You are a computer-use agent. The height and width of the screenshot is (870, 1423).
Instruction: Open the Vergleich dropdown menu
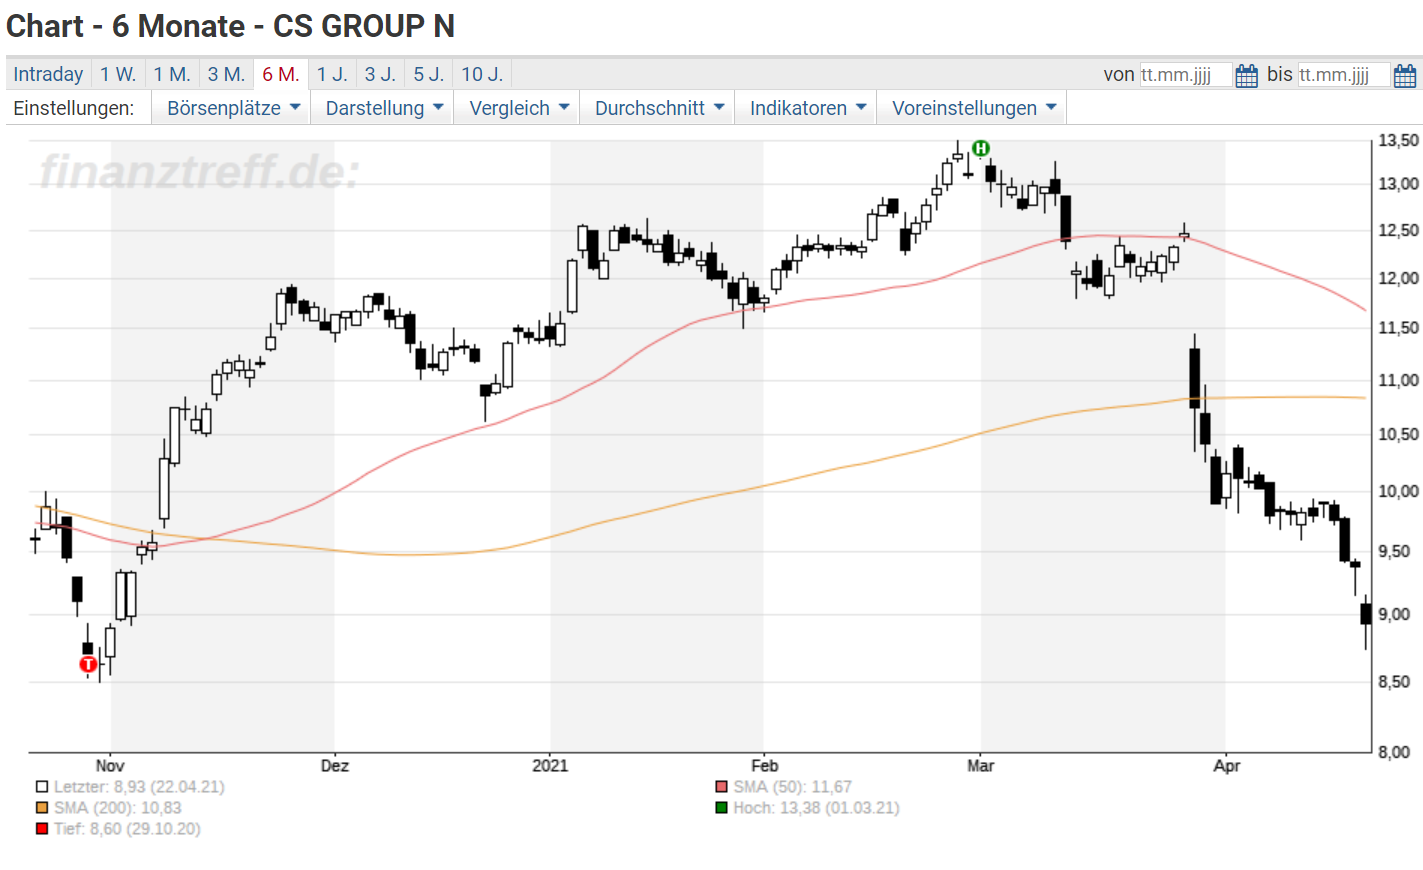519,108
